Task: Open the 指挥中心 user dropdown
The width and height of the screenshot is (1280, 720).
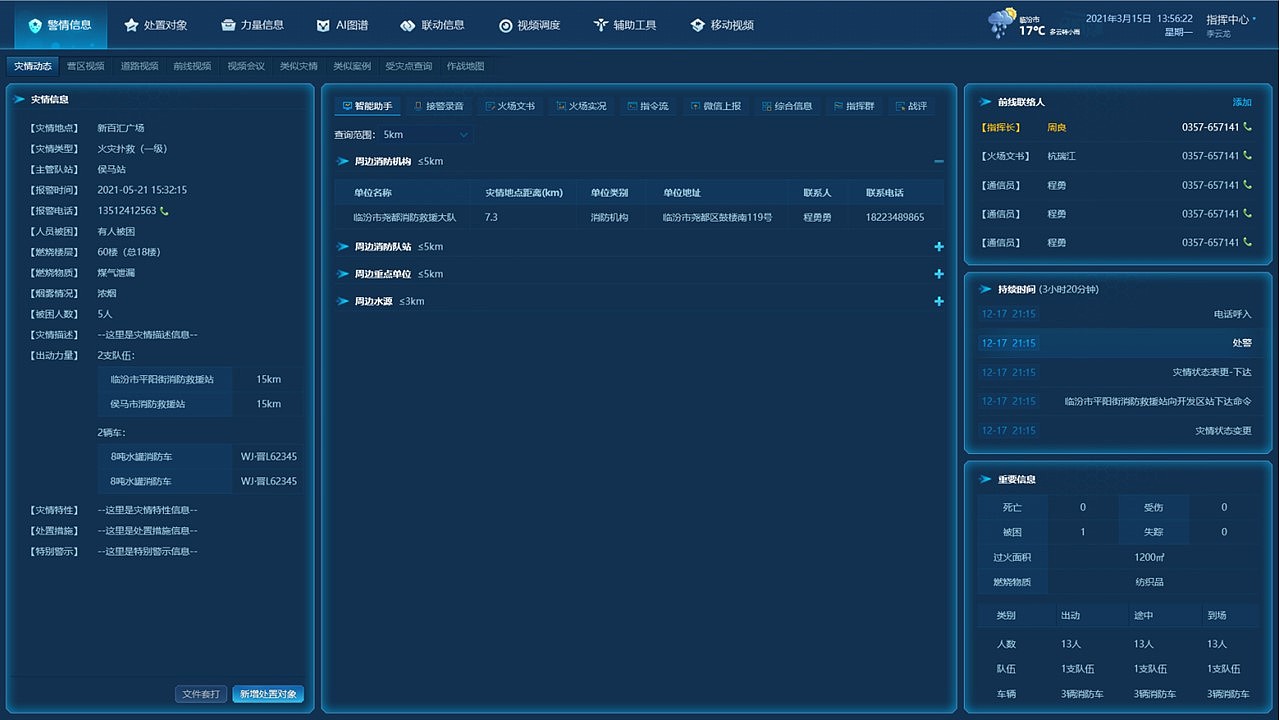Action: click(1231, 19)
